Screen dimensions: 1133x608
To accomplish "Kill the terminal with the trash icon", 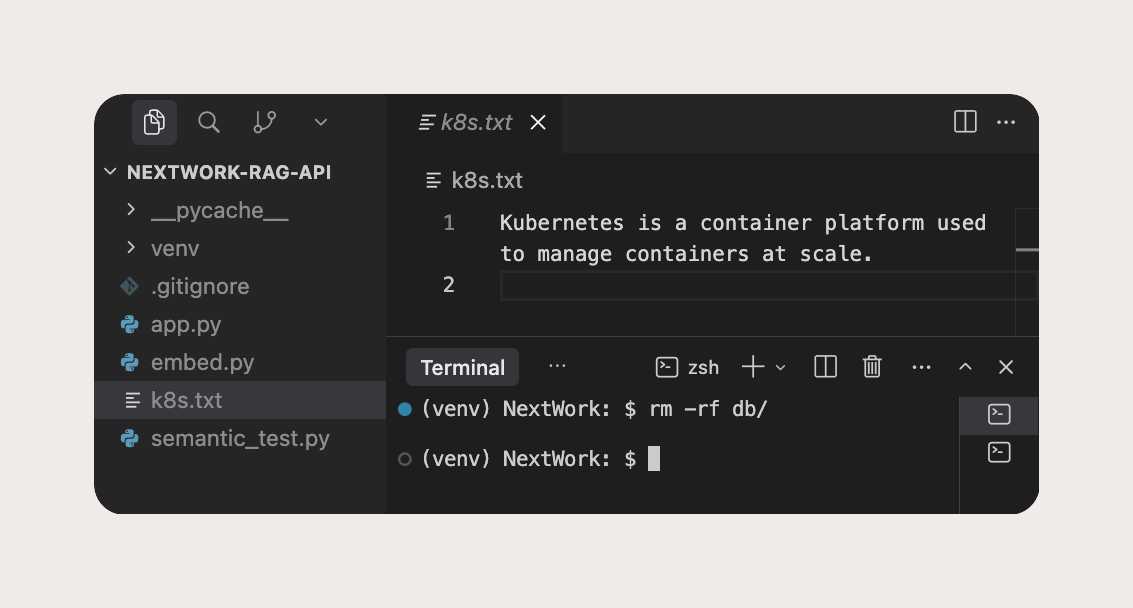I will (x=872, y=367).
